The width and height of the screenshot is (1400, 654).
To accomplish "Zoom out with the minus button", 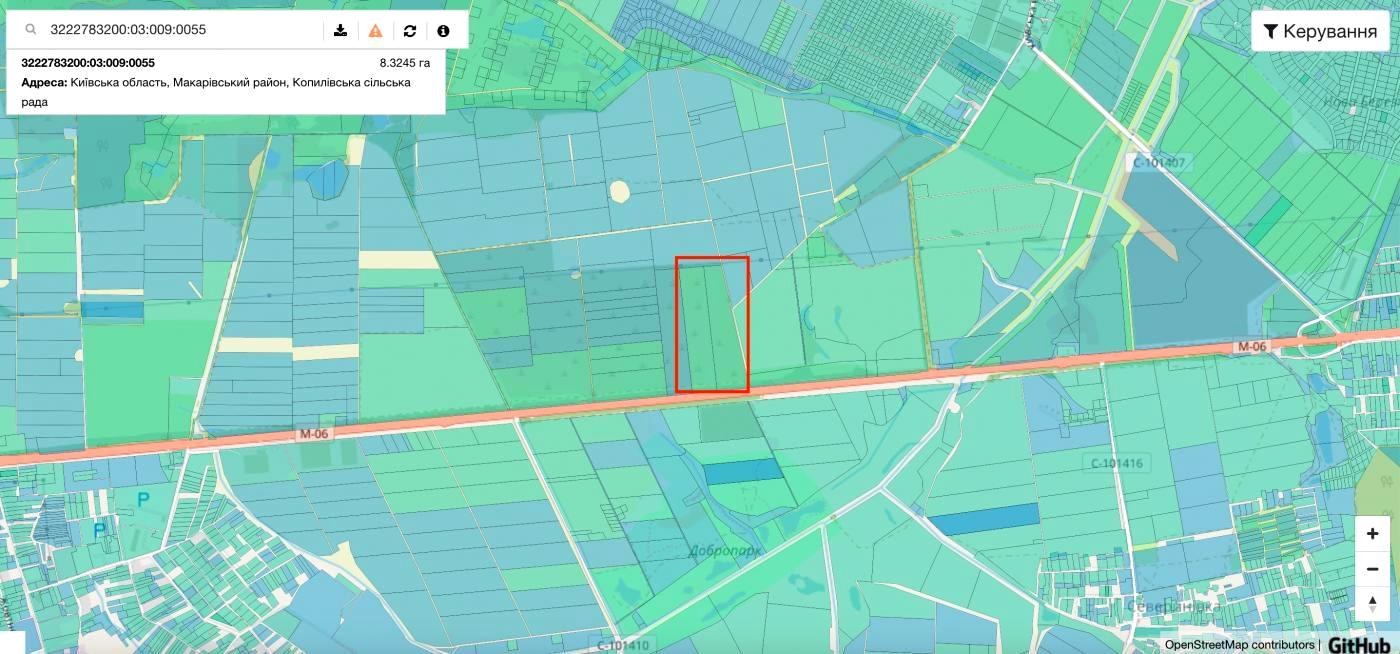I will 1372,569.
